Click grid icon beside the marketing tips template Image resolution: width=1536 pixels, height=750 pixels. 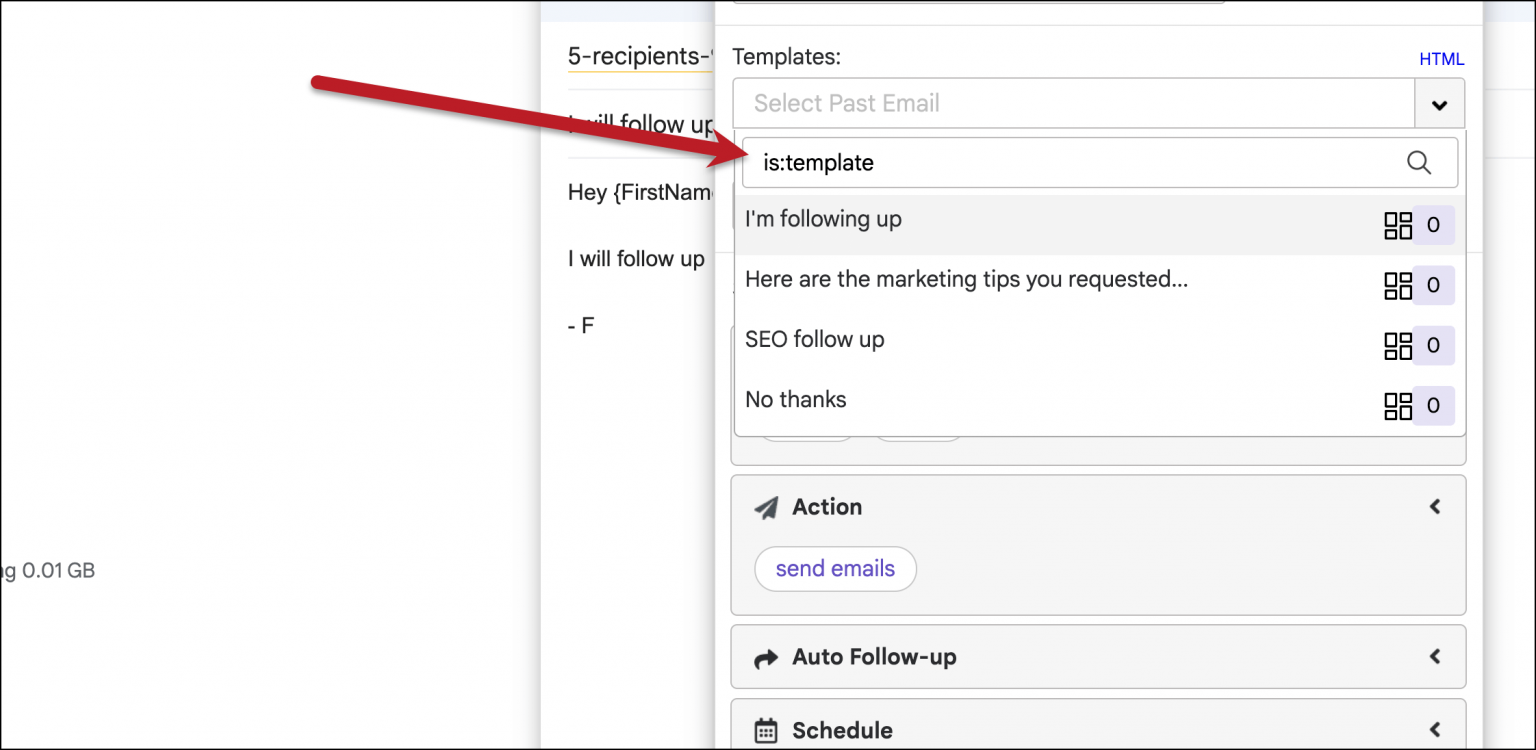click(x=1397, y=285)
